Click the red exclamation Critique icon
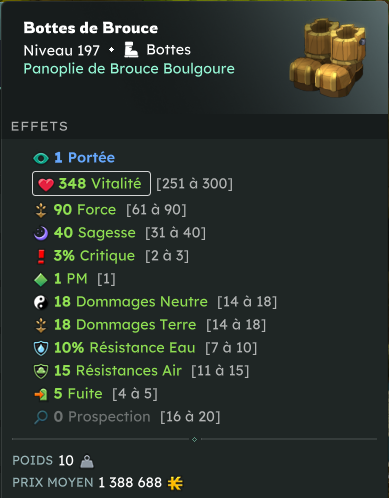This screenshot has width=389, height=498. click(41, 256)
